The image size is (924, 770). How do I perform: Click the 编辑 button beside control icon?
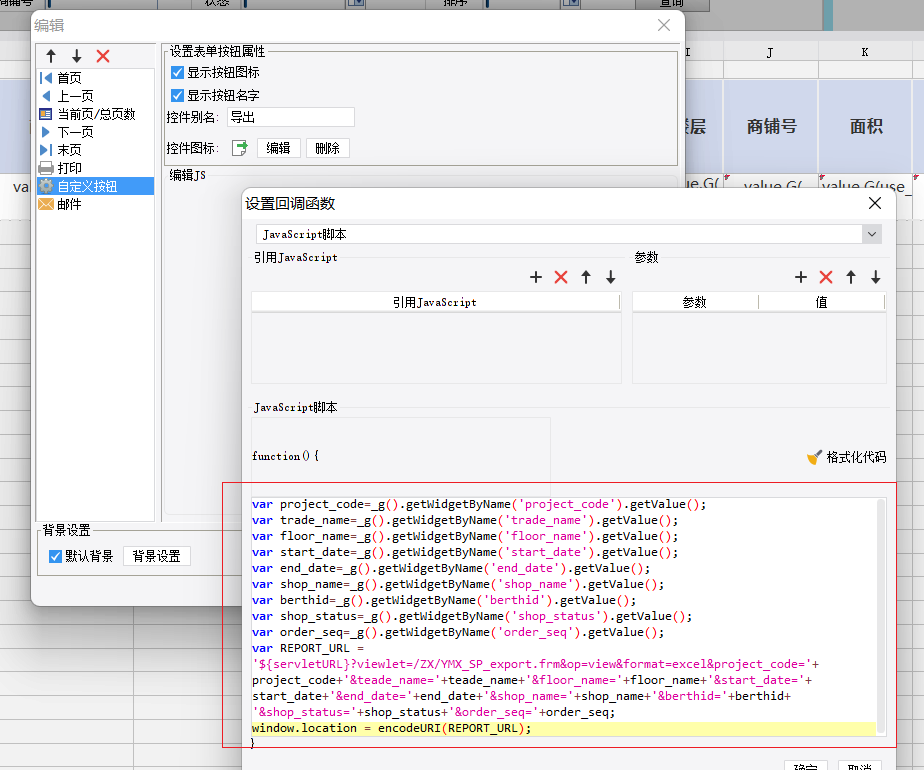[278, 148]
